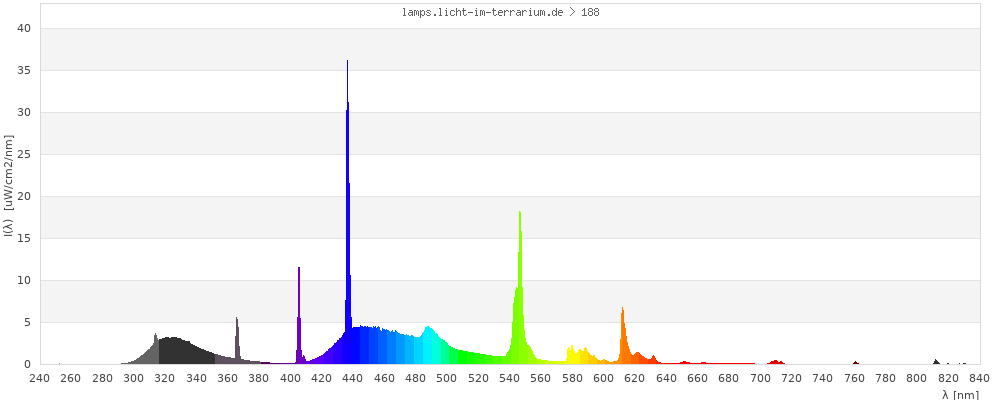Select the cyan bump near 488 nm

pos(428,345)
